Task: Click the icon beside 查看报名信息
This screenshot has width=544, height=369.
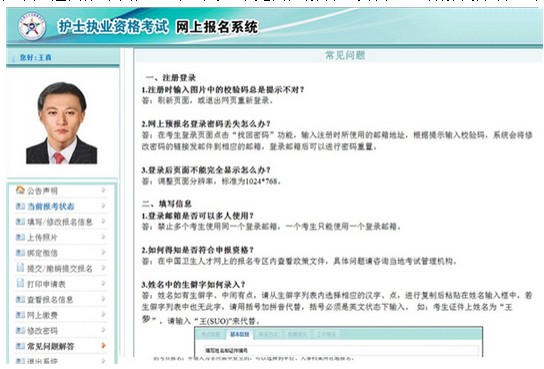Action: click(x=20, y=299)
